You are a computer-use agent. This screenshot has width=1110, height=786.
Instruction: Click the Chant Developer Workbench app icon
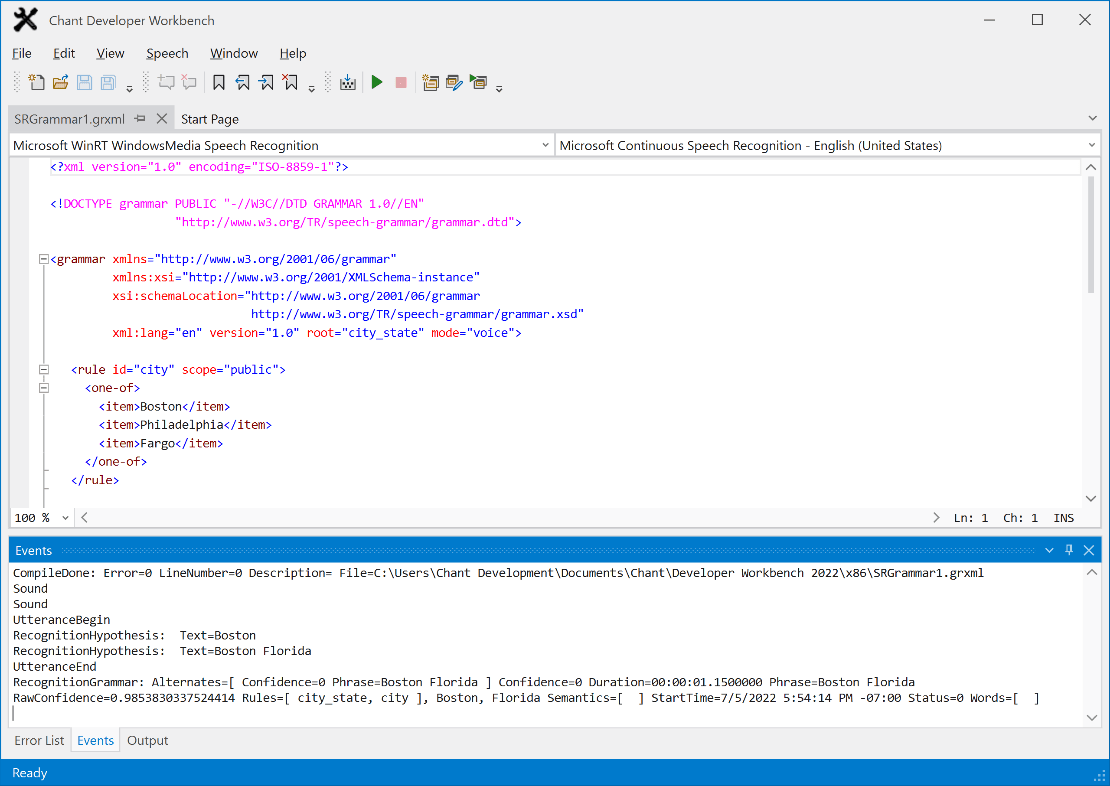(25, 20)
